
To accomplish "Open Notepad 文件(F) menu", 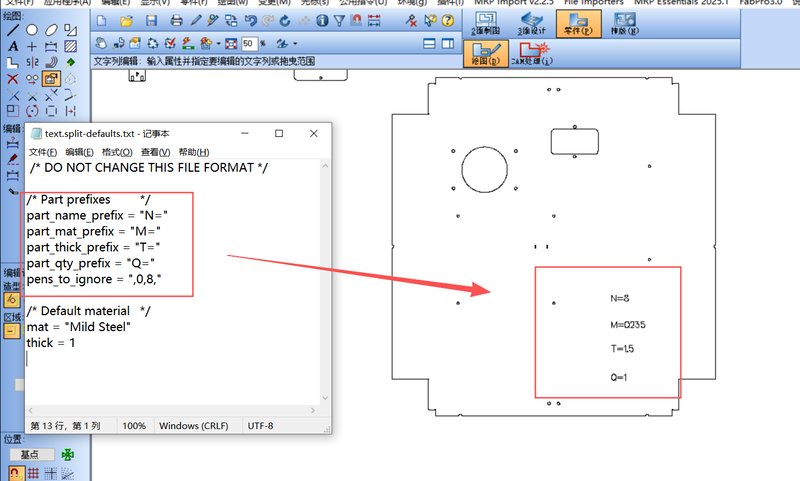I will coord(42,152).
